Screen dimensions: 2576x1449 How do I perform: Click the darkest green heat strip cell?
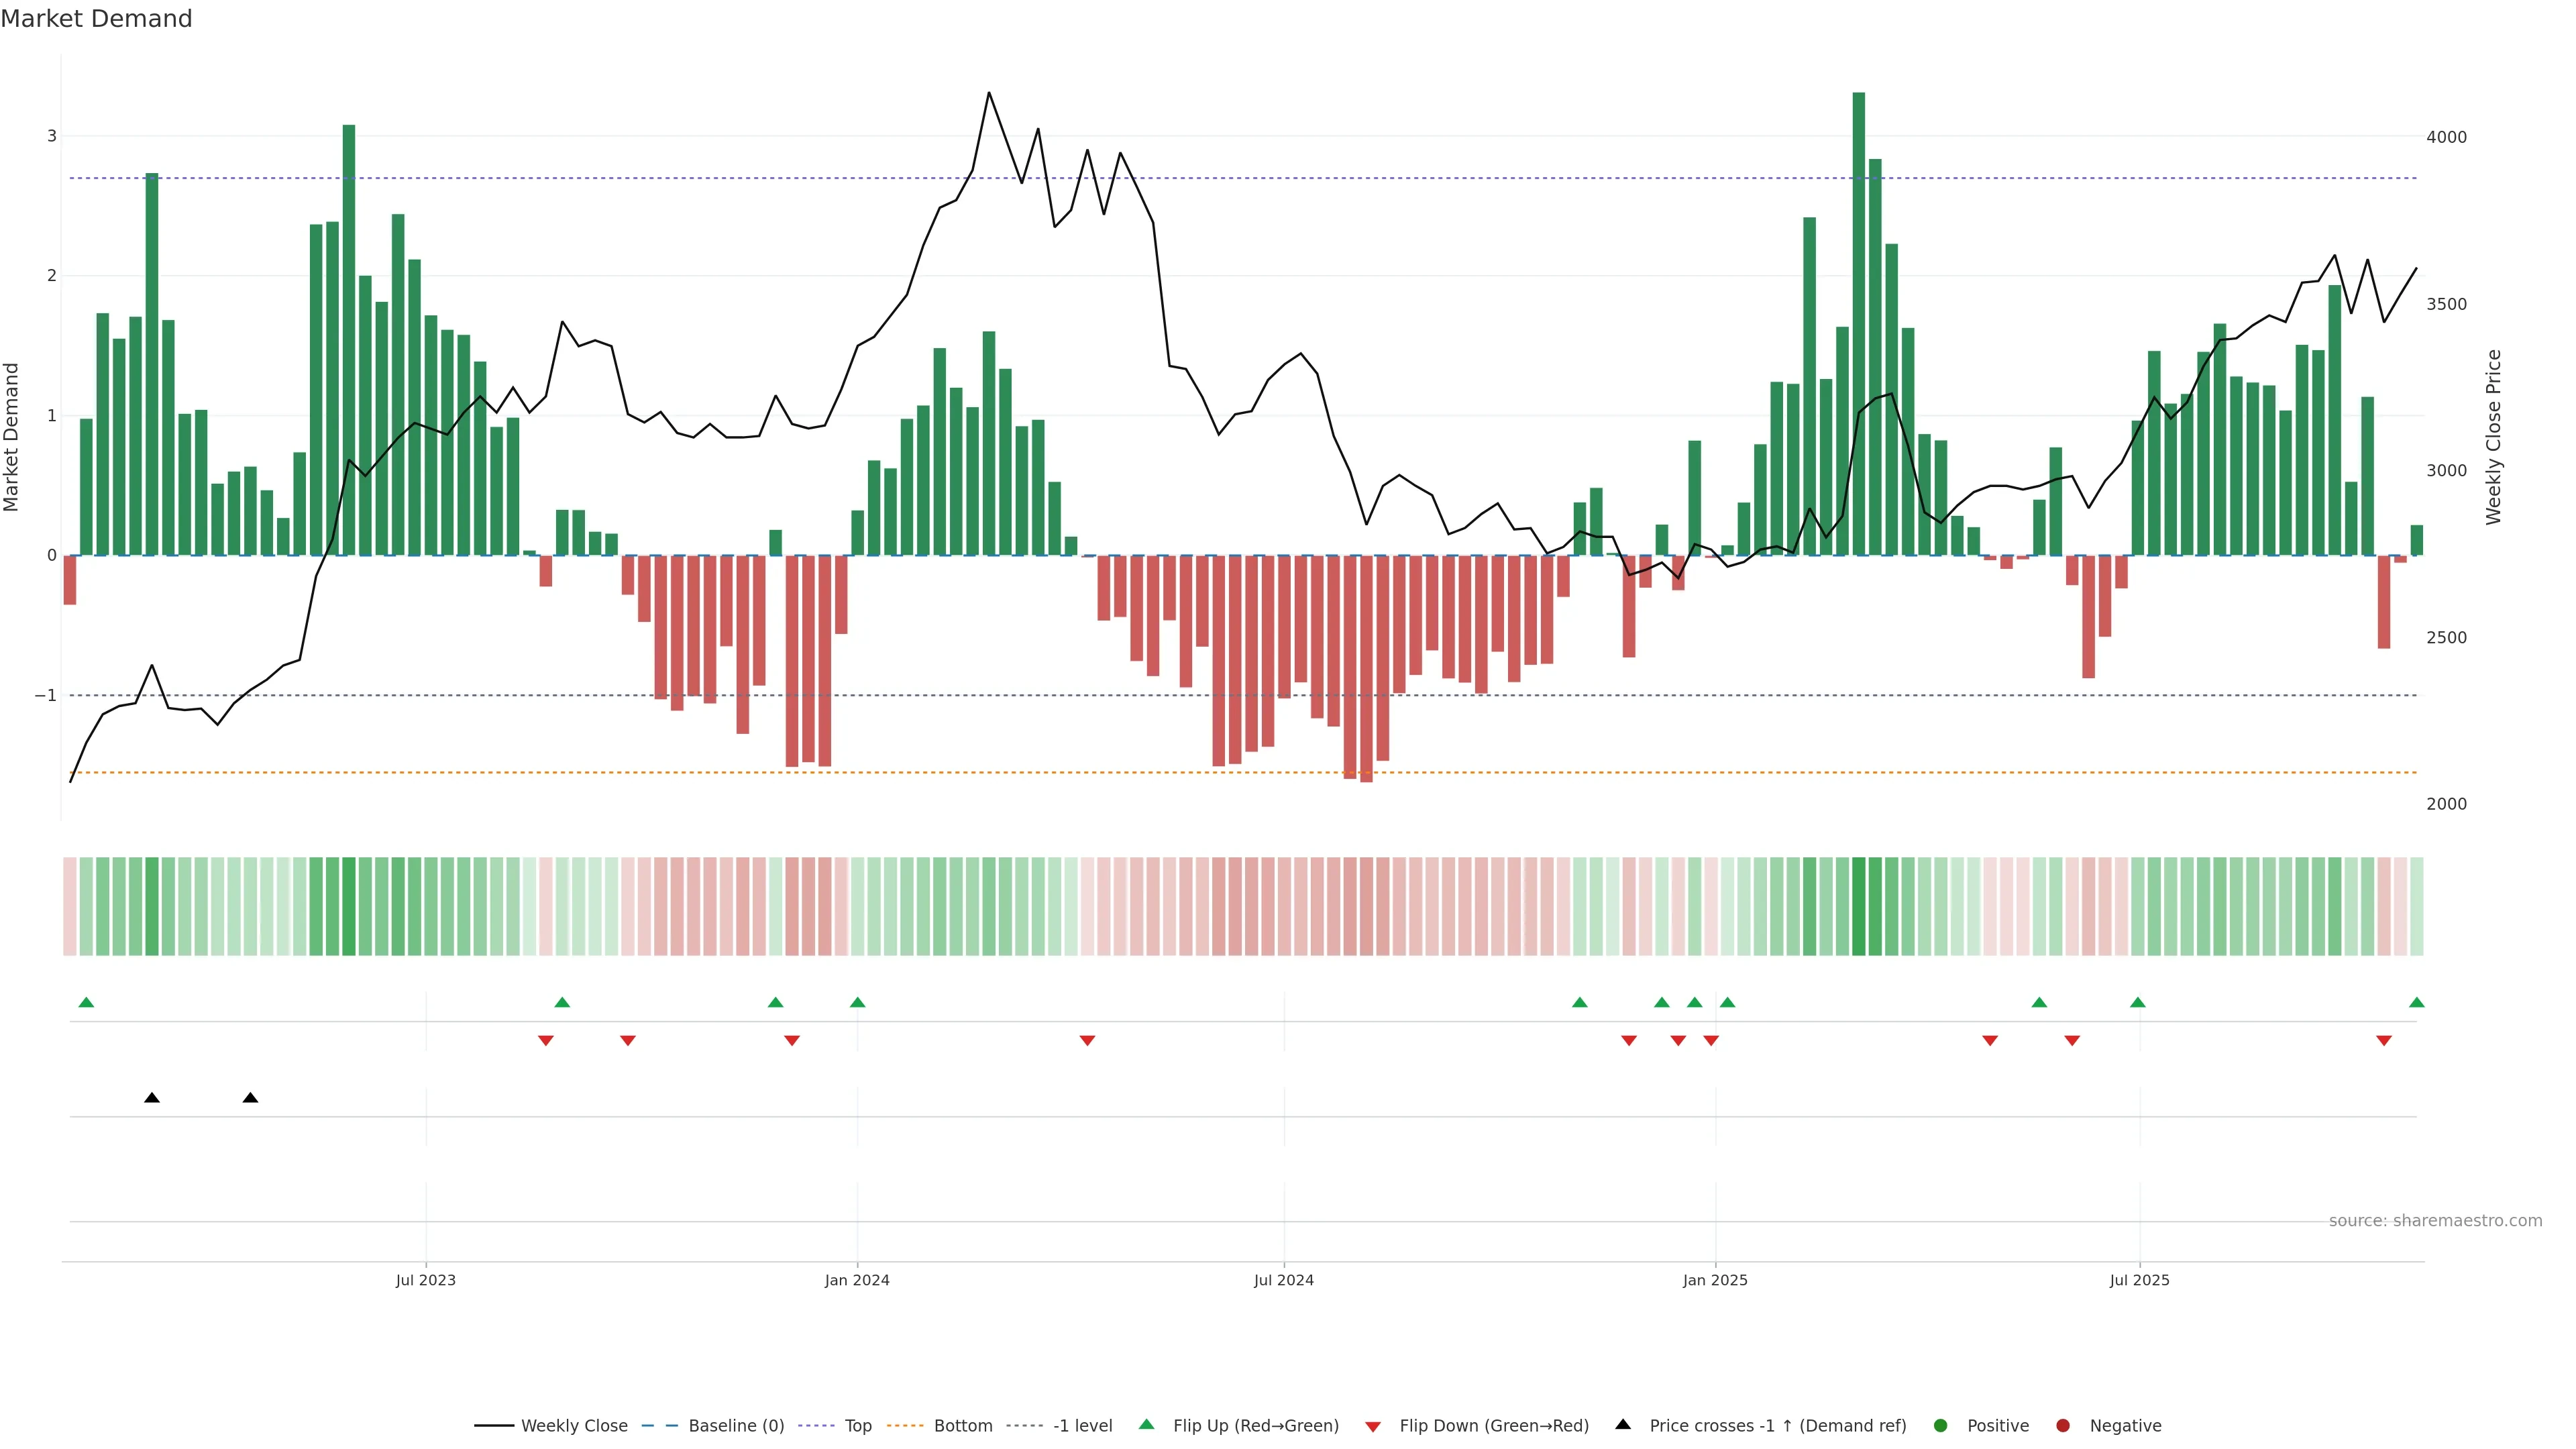click(1859, 906)
